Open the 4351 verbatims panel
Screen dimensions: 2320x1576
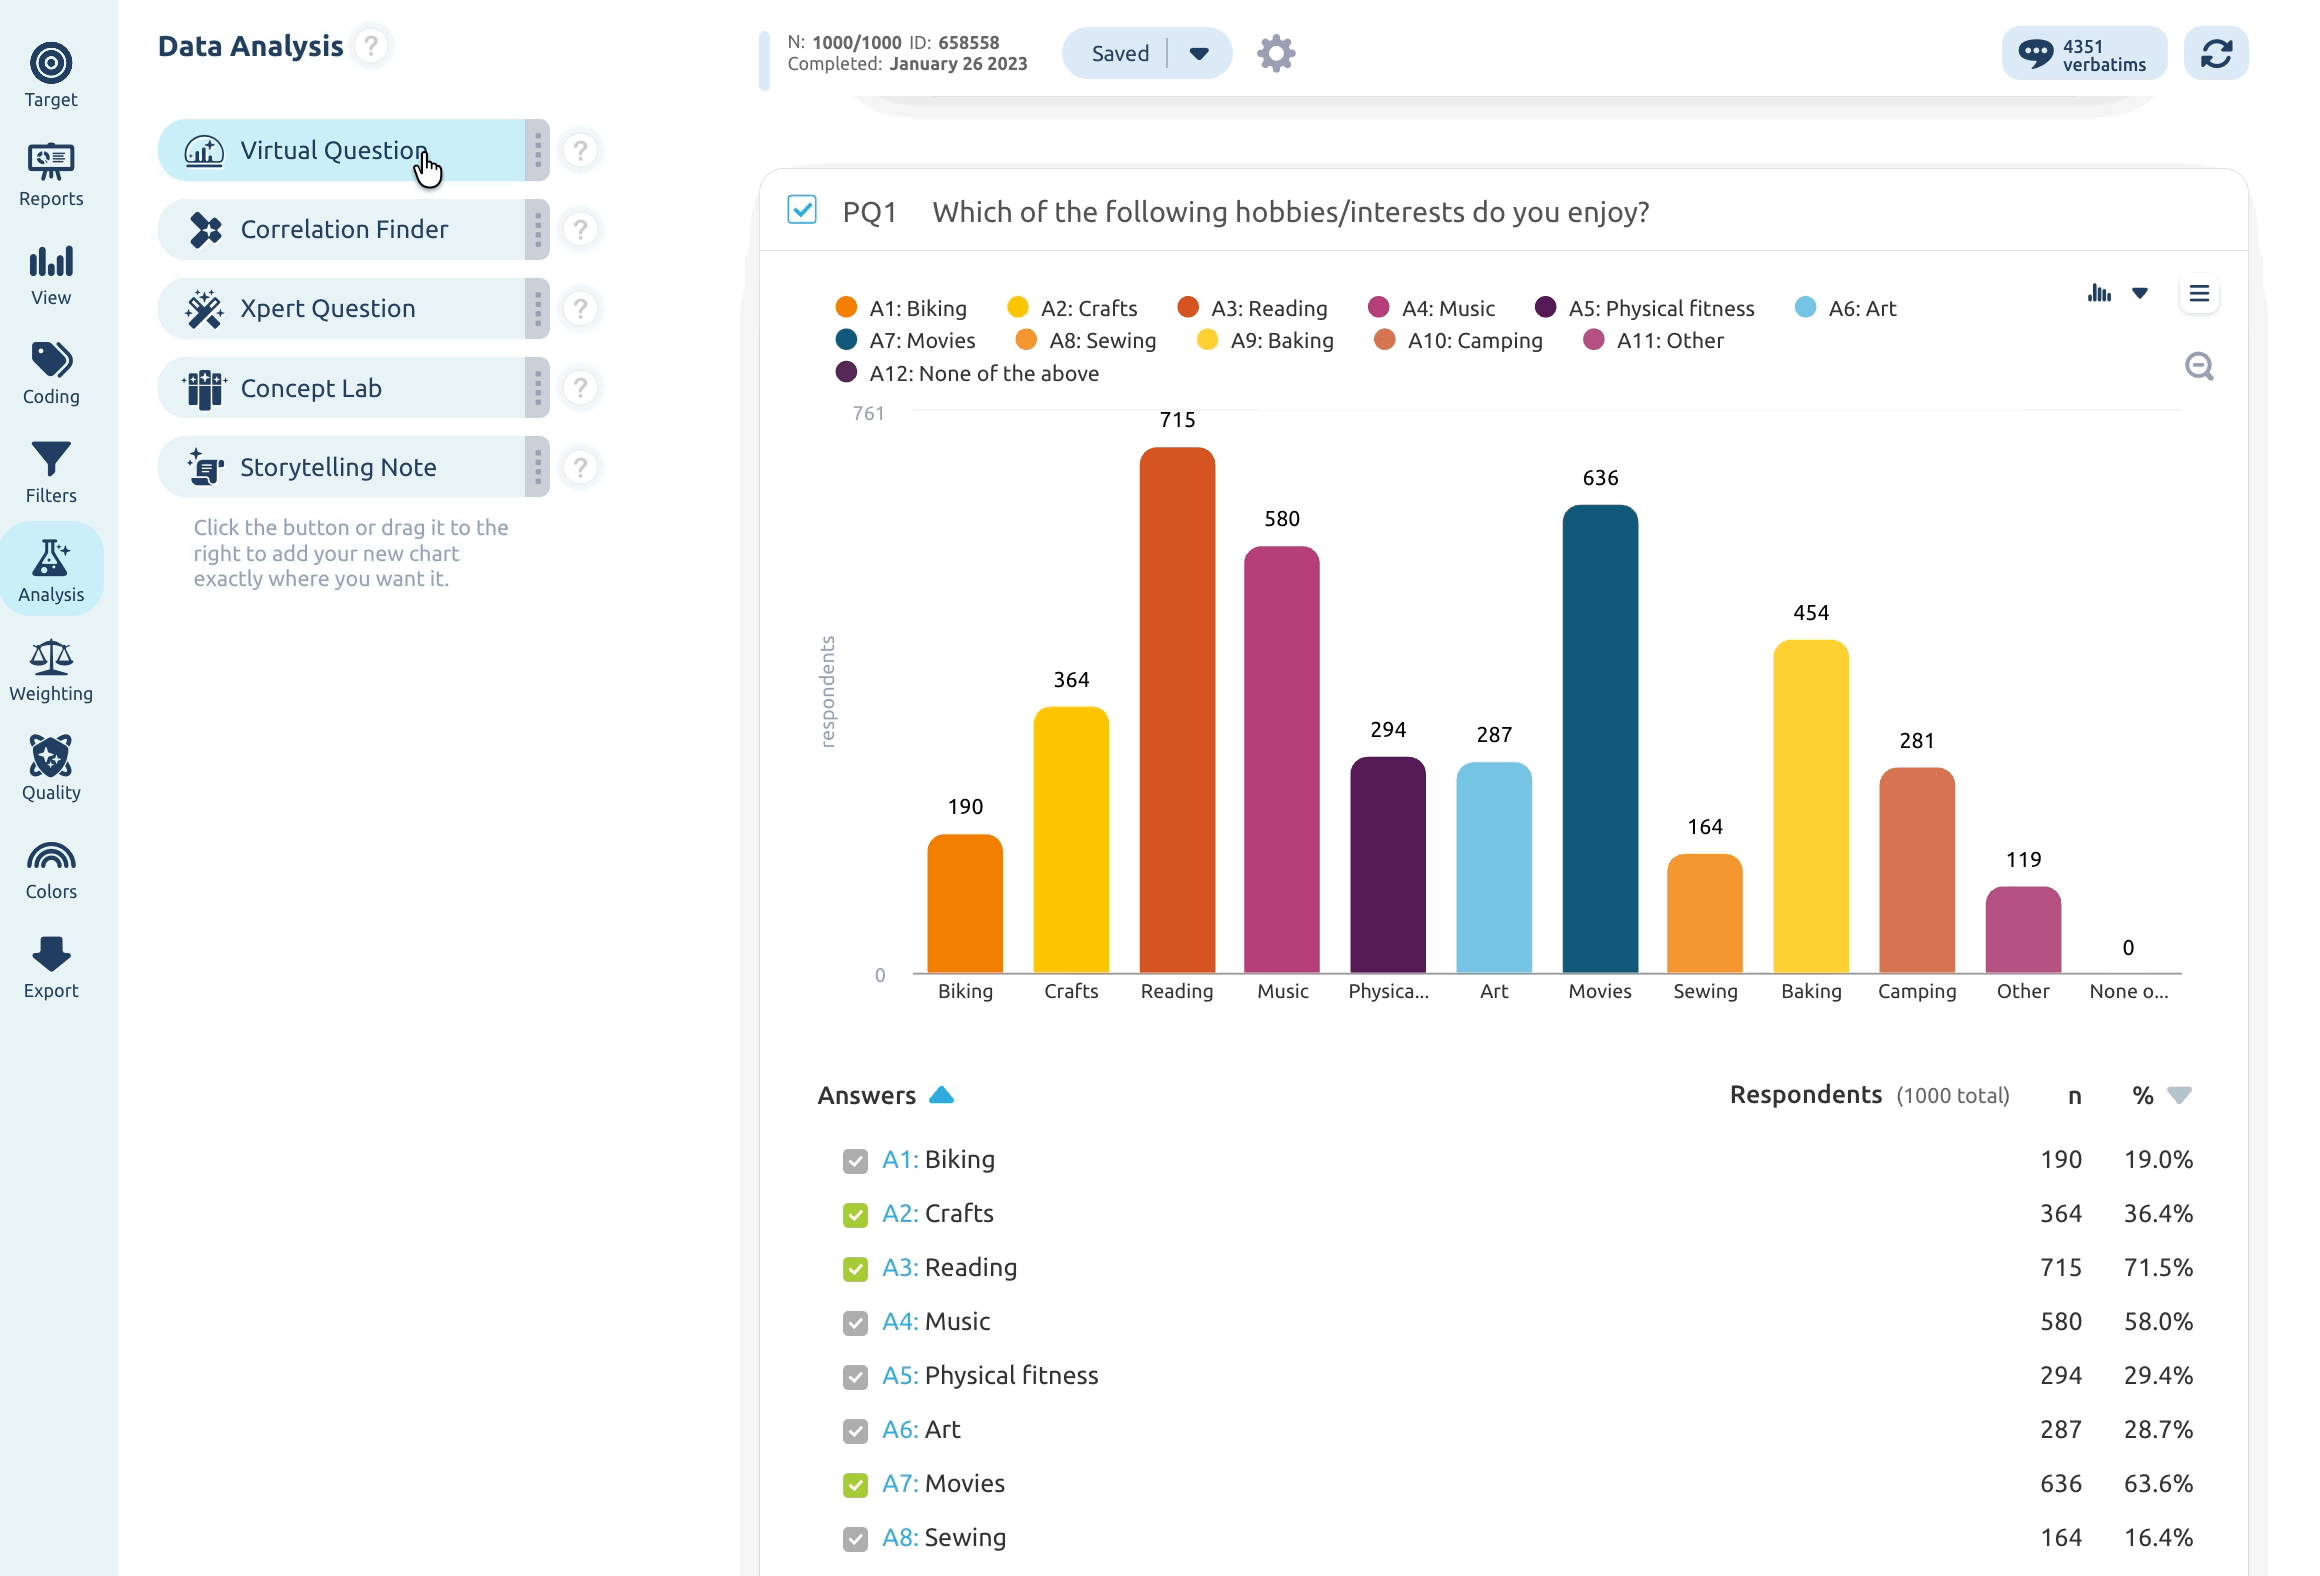pyautogui.click(x=2084, y=53)
